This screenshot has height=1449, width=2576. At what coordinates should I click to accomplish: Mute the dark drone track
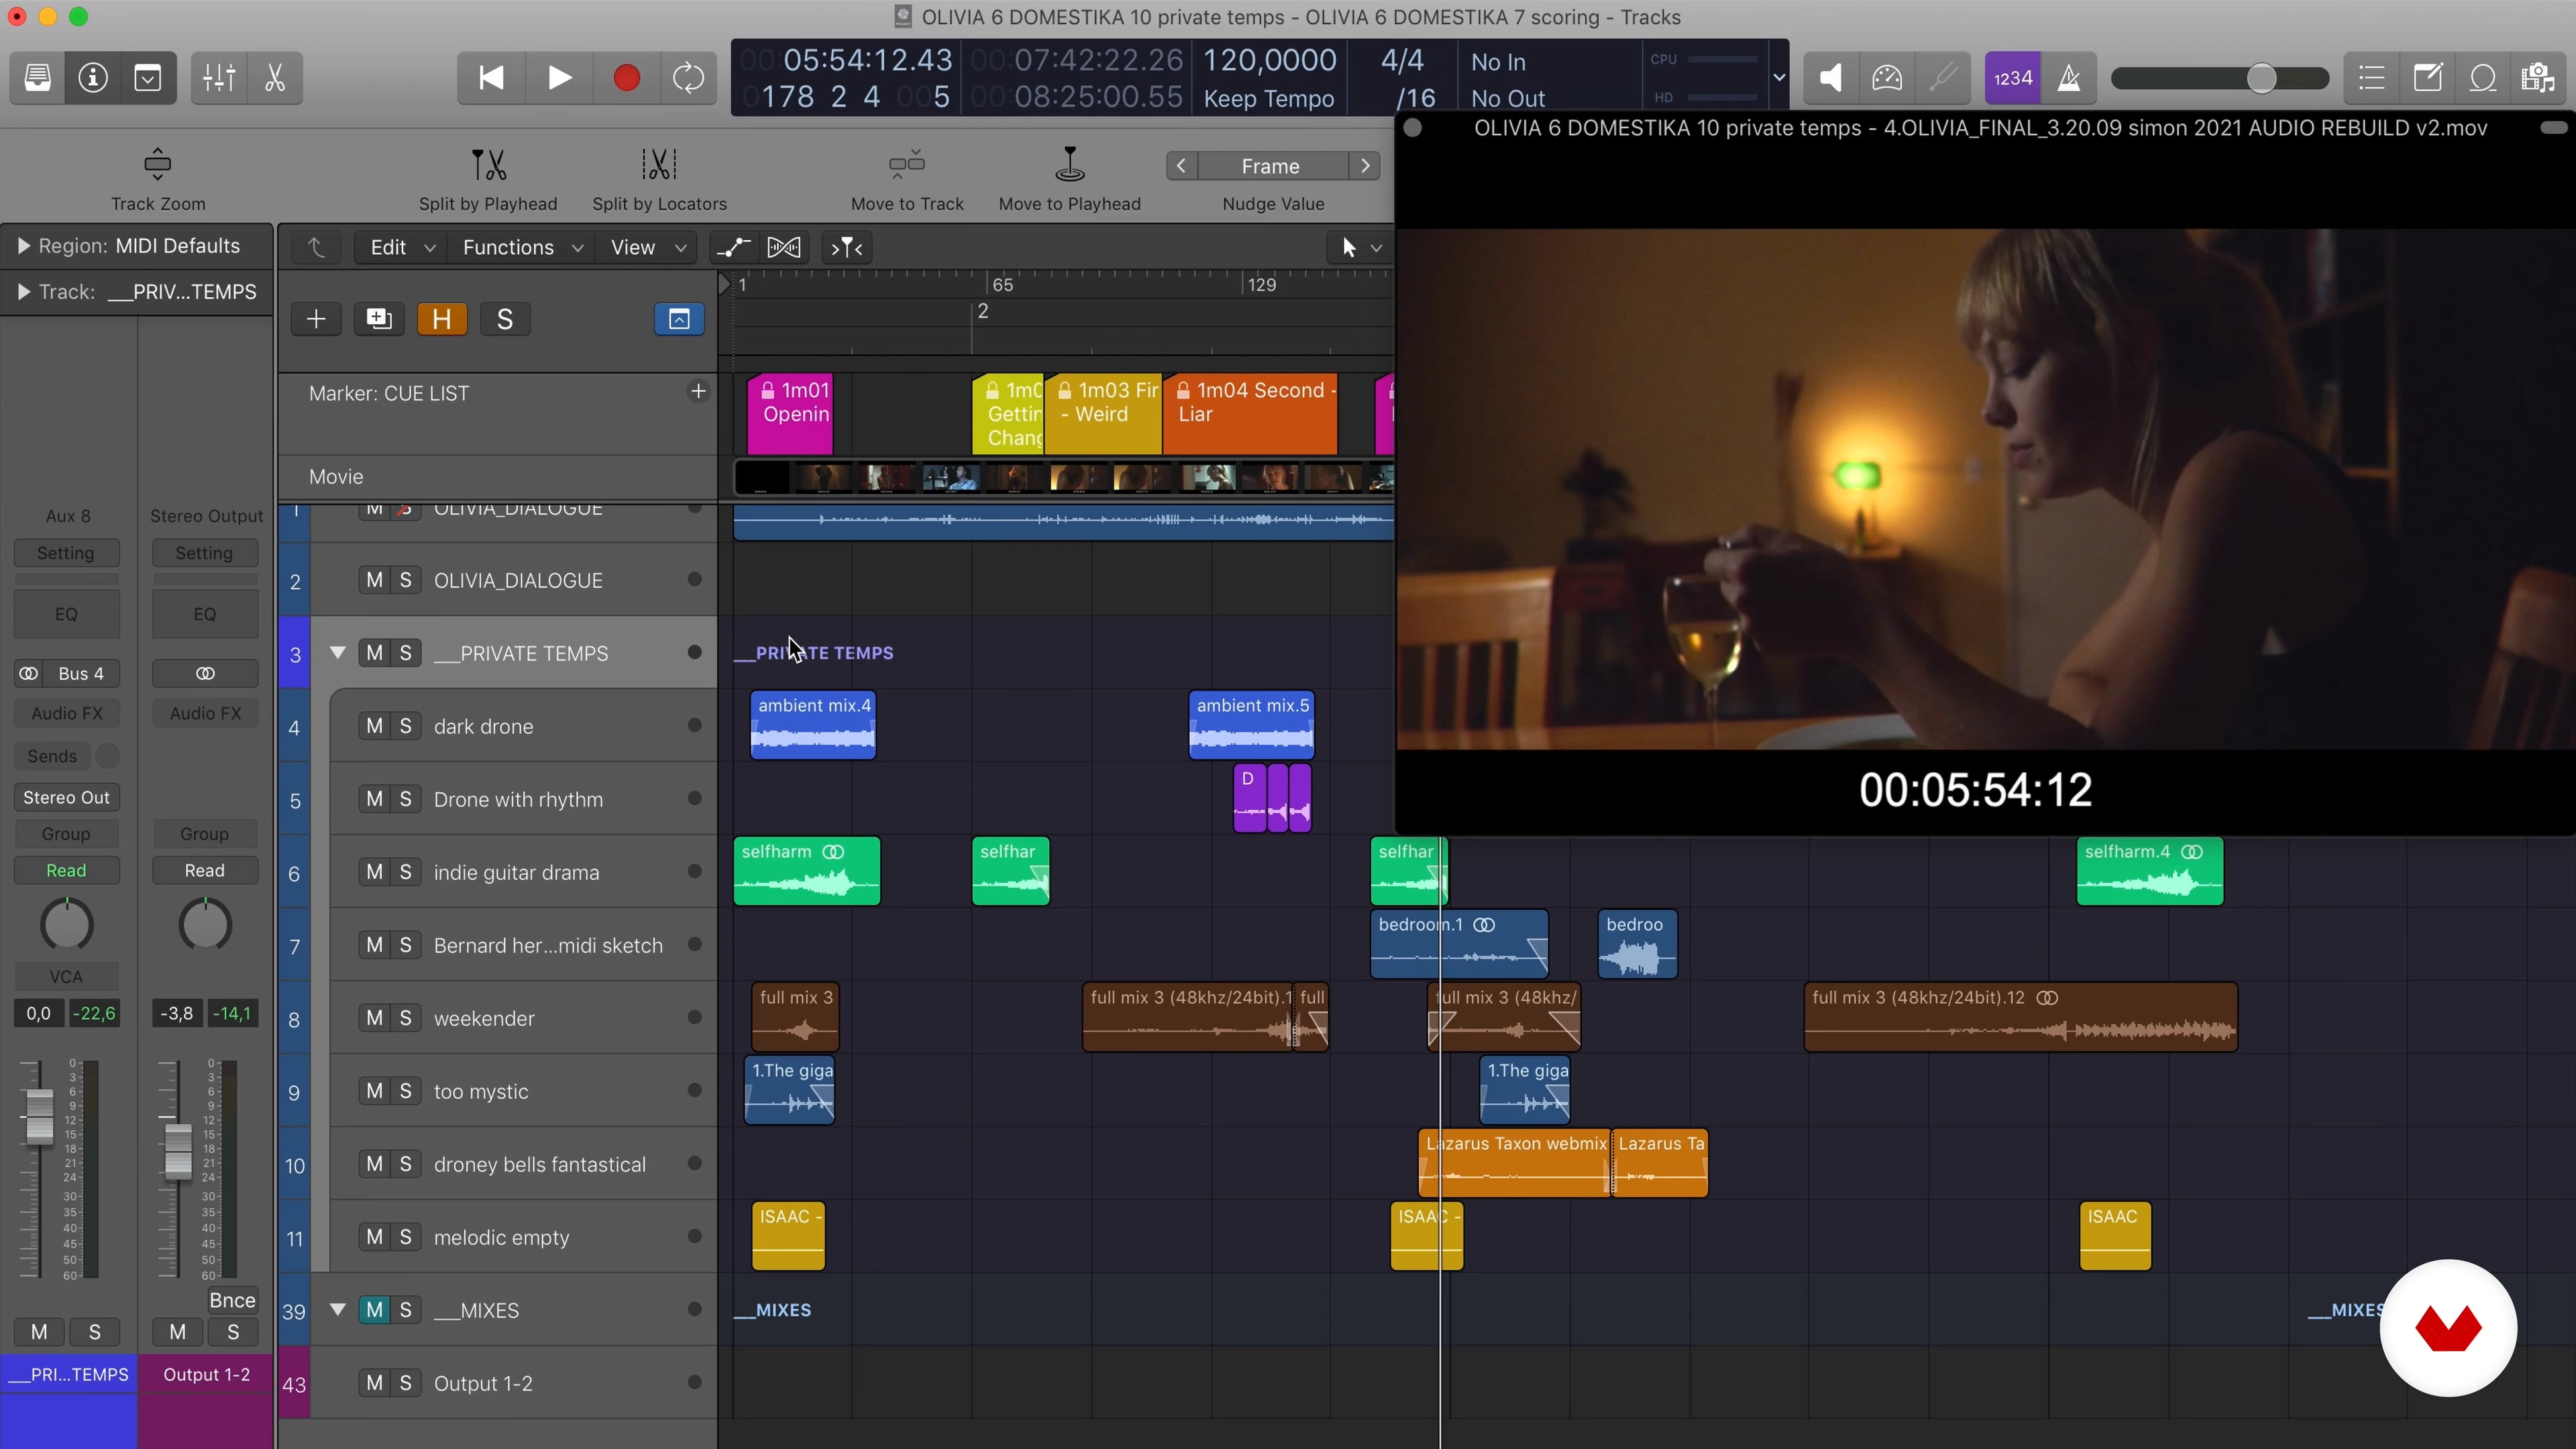tap(374, 726)
